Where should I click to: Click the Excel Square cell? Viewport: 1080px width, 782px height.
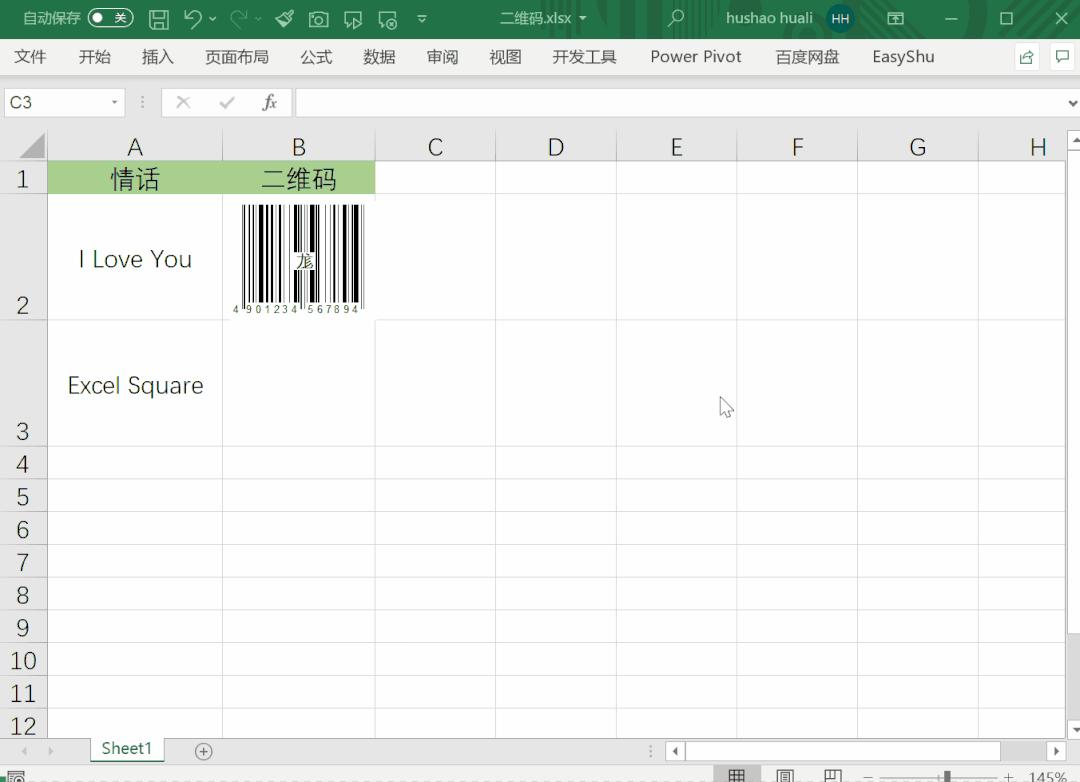tap(135, 384)
